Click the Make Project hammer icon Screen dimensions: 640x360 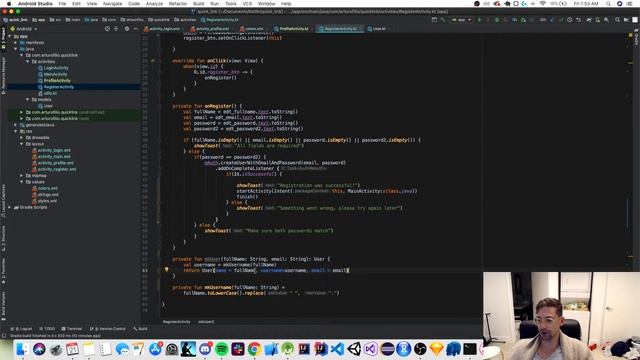(x=443, y=20)
